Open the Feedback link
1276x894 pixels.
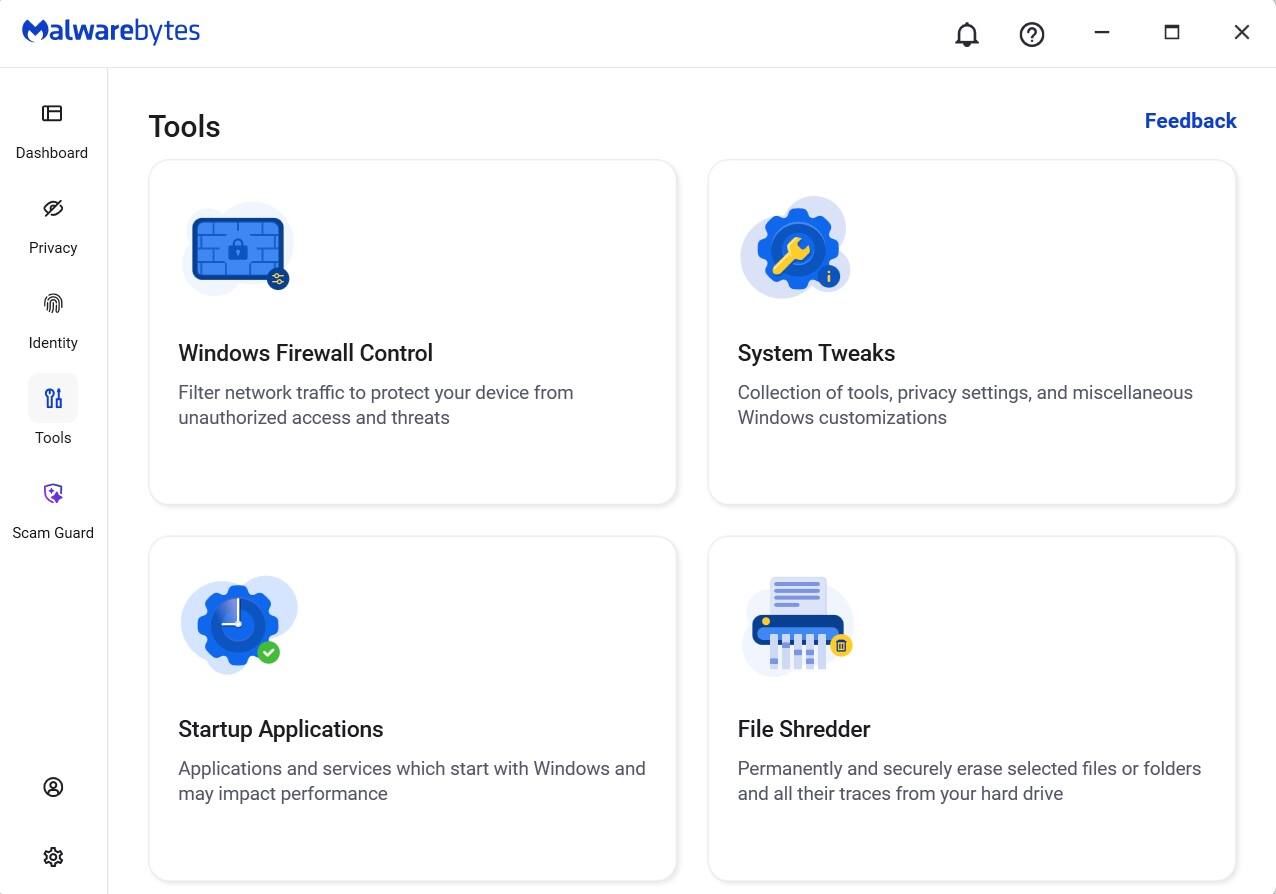[x=1190, y=121]
